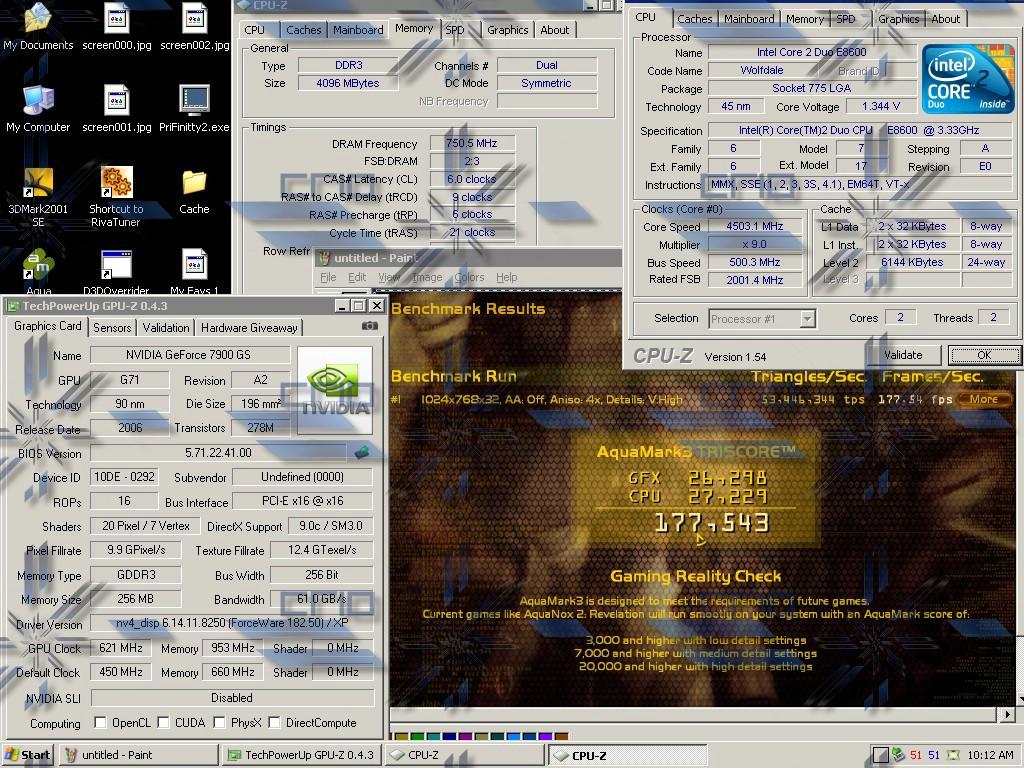Open My Computer desktop icon
Viewport: 1024px width, 768px height.
coord(38,108)
